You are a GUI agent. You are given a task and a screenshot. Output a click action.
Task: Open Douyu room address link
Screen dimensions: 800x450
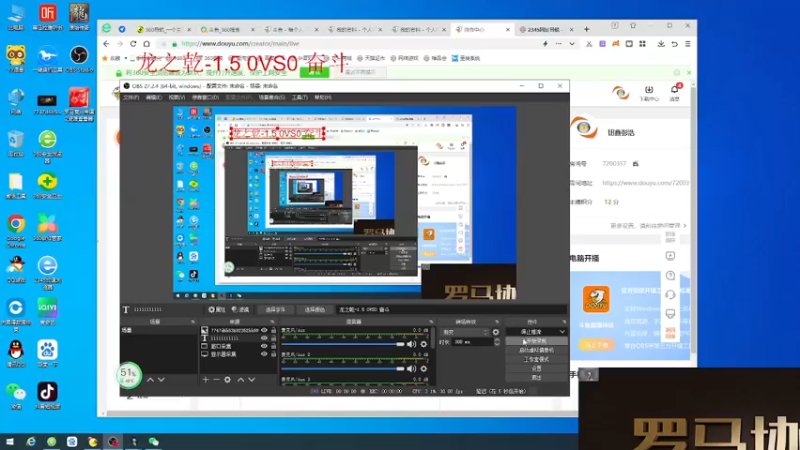(645, 183)
